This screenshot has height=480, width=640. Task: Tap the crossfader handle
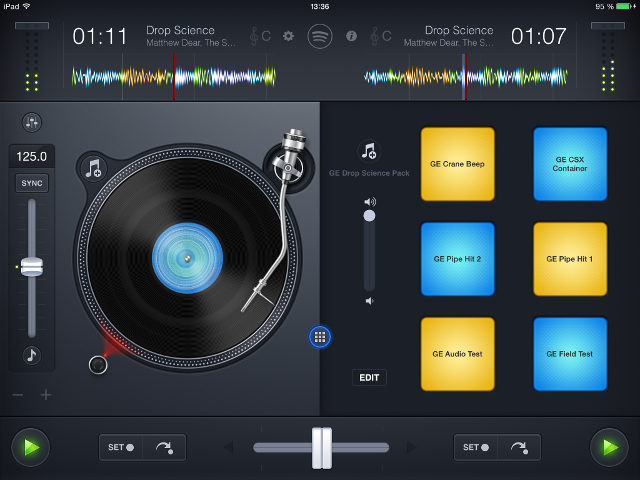point(322,448)
